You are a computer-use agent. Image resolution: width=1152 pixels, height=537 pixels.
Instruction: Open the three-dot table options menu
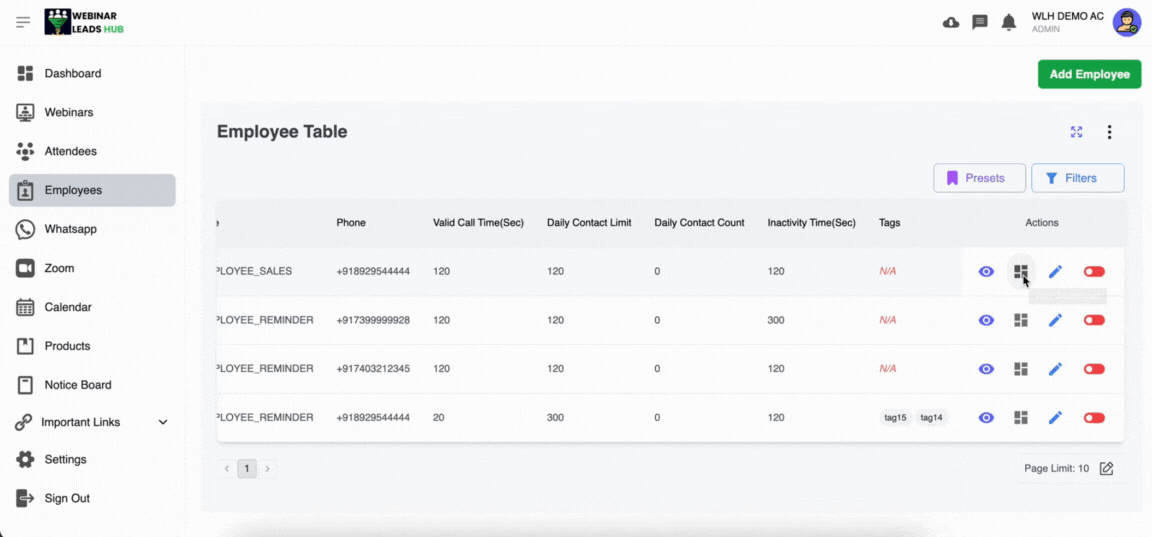[1109, 132]
